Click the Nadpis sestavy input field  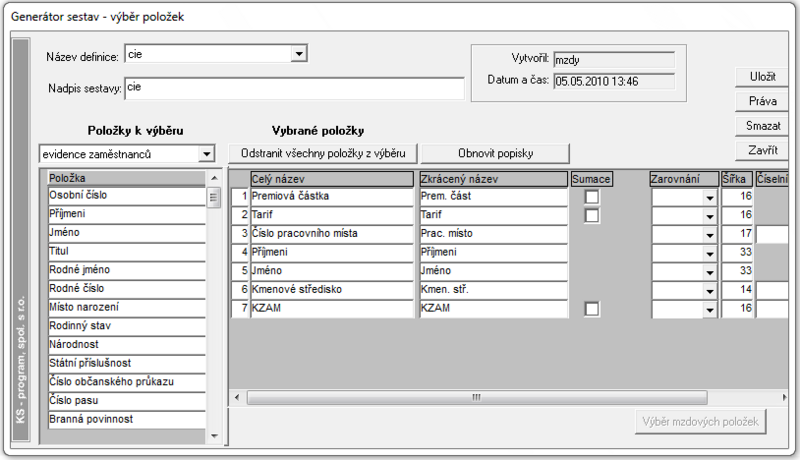coord(294,88)
